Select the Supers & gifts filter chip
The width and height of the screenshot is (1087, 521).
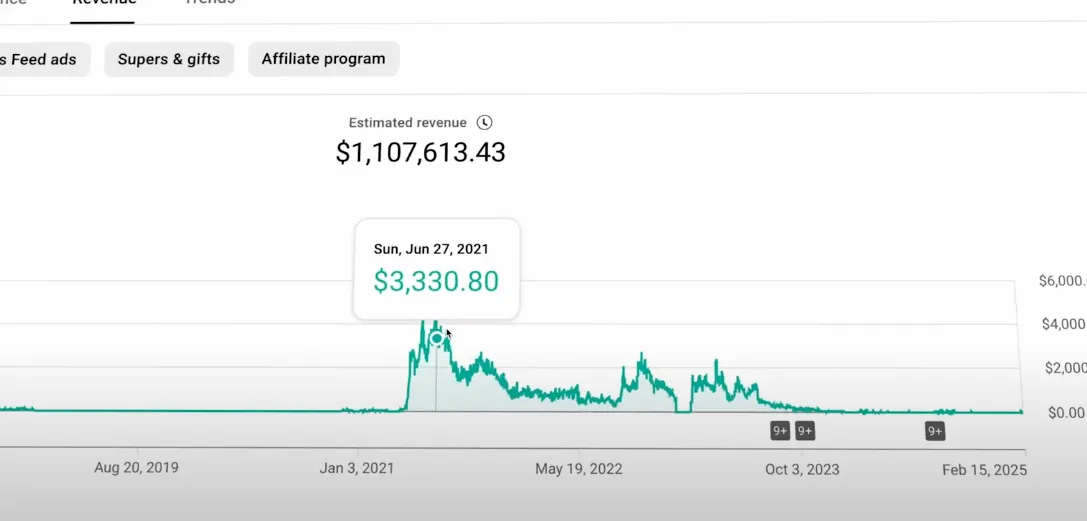click(x=169, y=59)
